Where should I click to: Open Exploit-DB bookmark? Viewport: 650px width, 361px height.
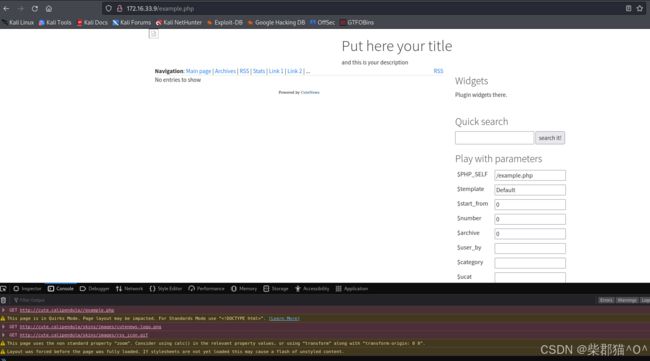tap(225, 22)
